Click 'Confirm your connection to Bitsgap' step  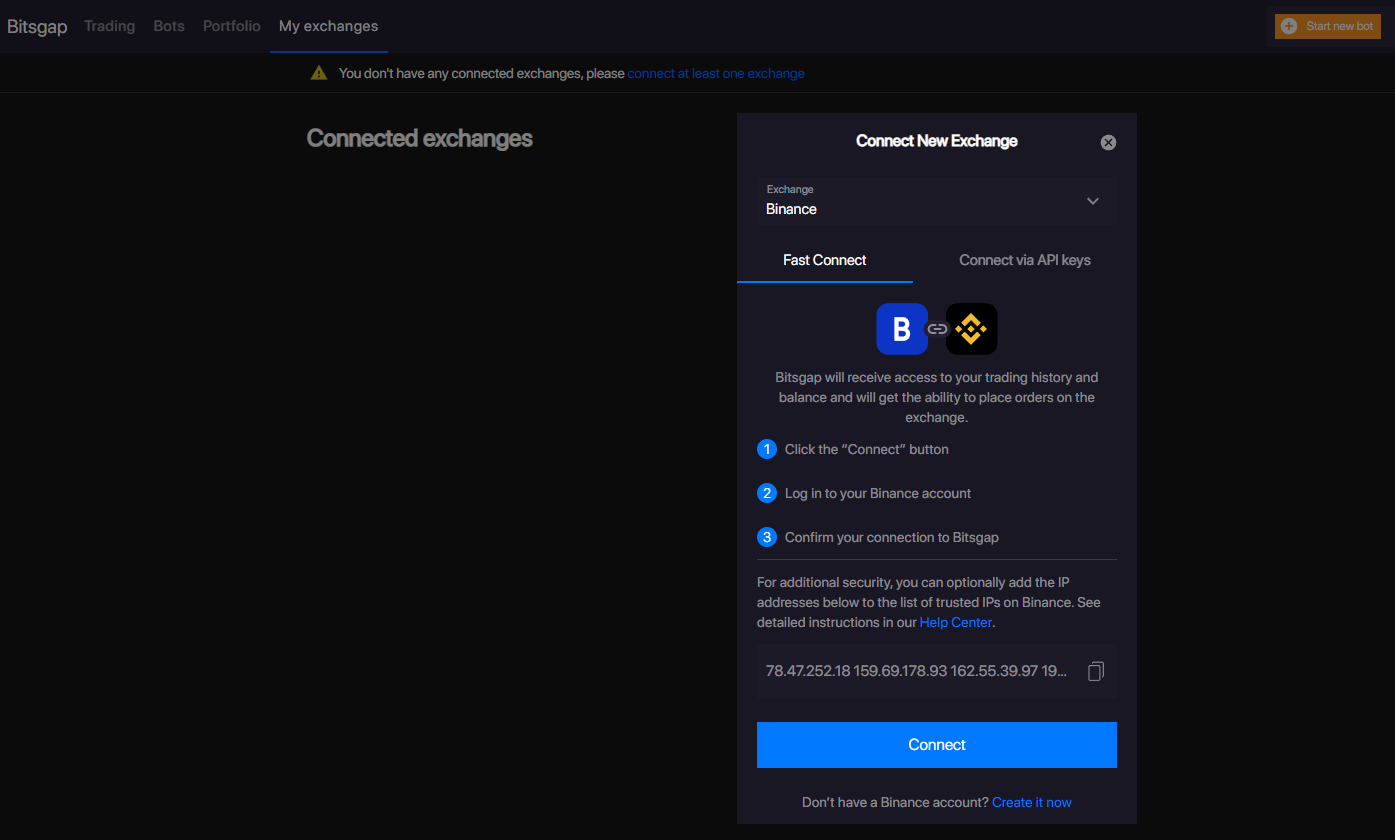pos(892,537)
